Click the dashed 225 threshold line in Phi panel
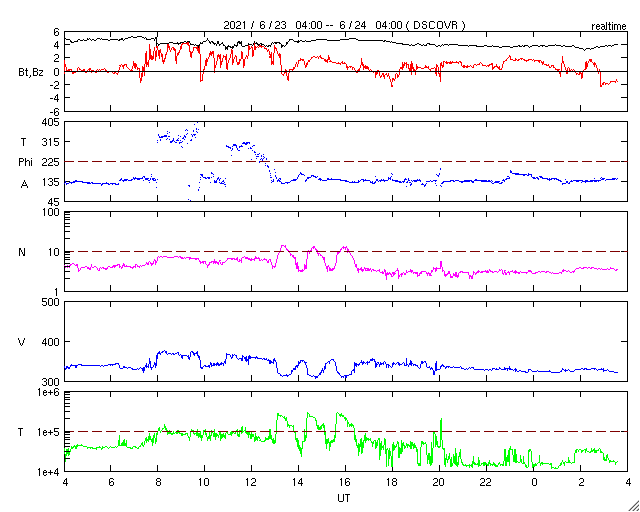Viewport: 640px width, 512px height. (x=346, y=162)
